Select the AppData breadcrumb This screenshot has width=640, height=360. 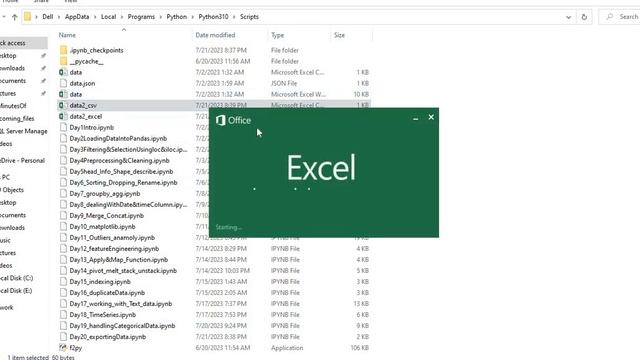[77, 17]
